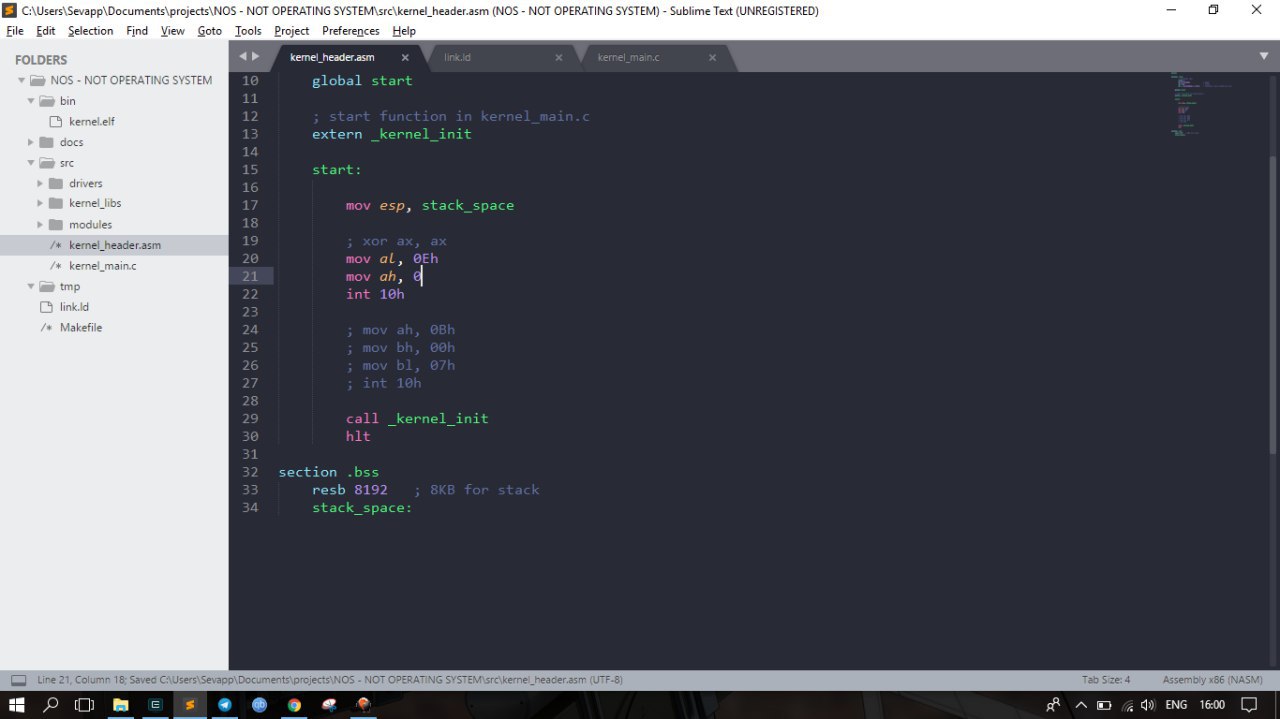Open the File menu
The image size is (1280, 719).
(15, 31)
